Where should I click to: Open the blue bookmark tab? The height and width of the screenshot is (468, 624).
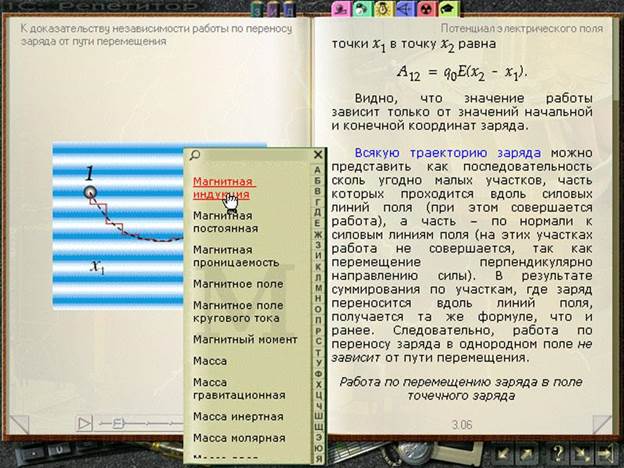[404, 9]
